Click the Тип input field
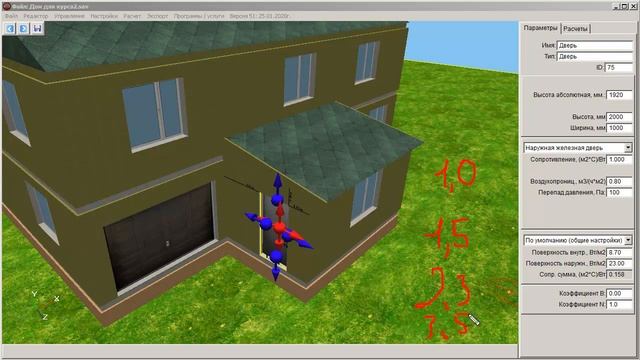 click(x=595, y=56)
